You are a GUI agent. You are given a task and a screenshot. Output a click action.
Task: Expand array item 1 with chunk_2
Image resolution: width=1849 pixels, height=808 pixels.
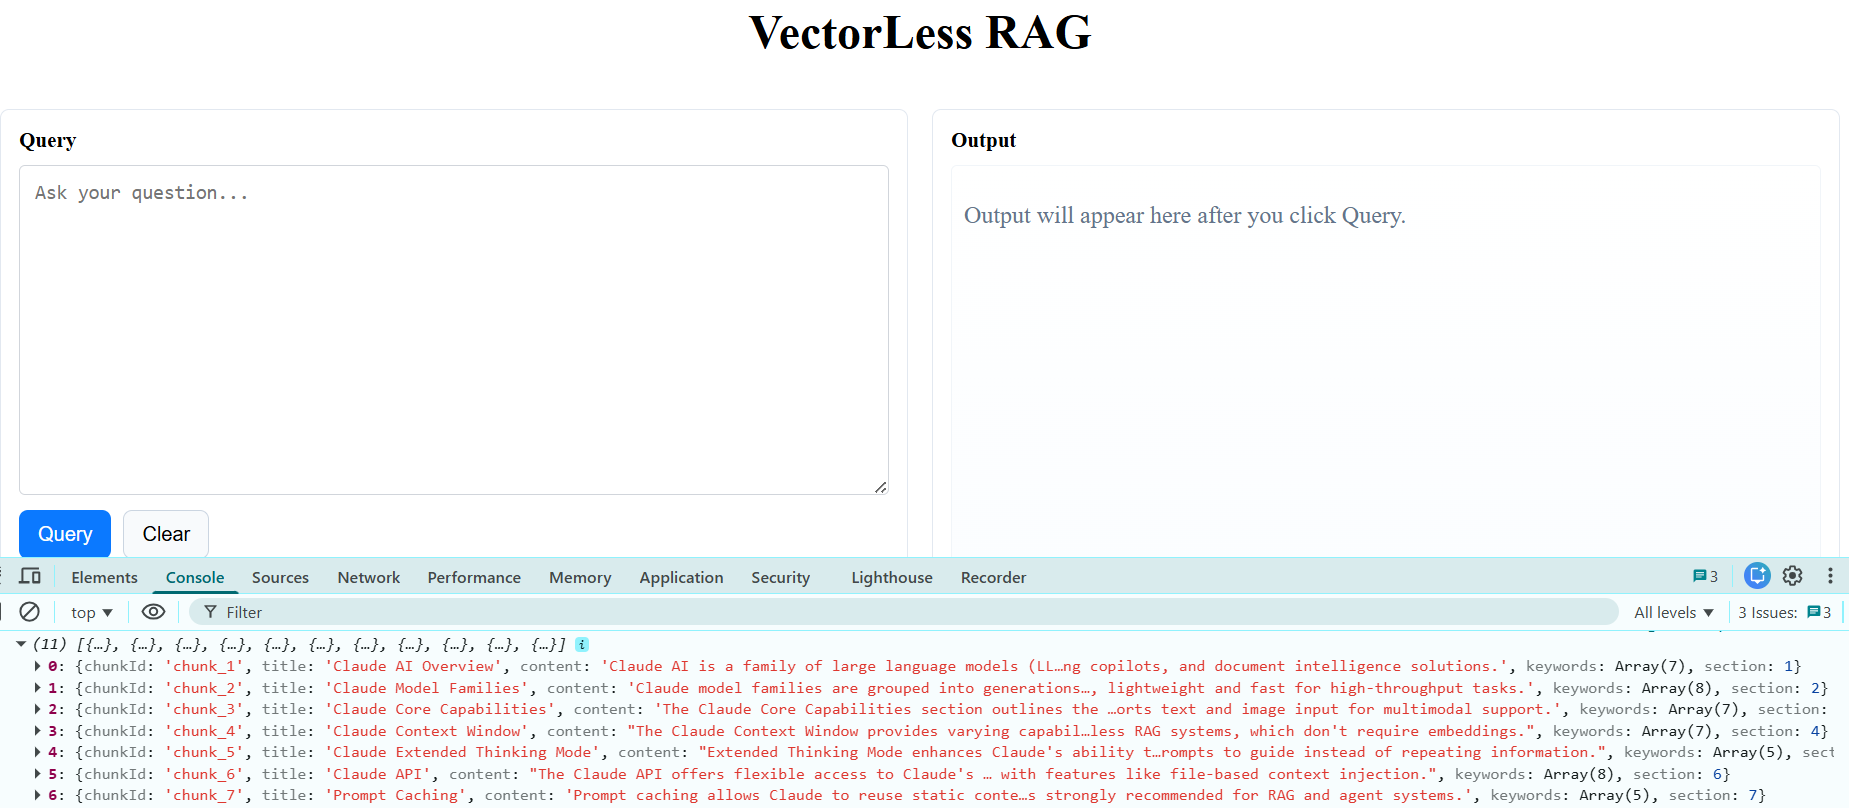tap(38, 688)
